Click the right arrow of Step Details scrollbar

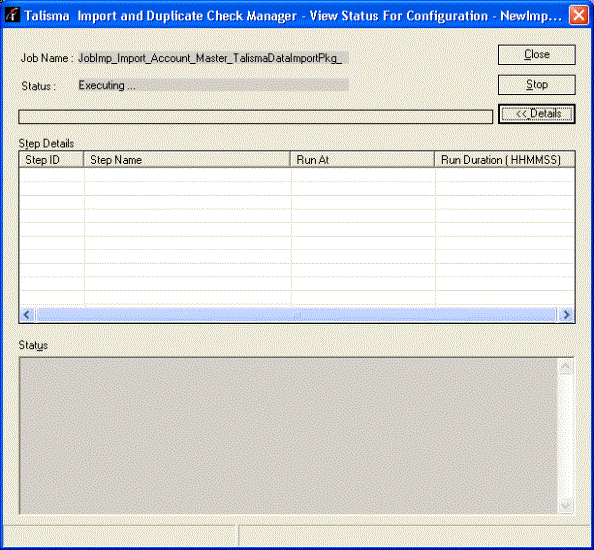pyautogui.click(x=566, y=315)
